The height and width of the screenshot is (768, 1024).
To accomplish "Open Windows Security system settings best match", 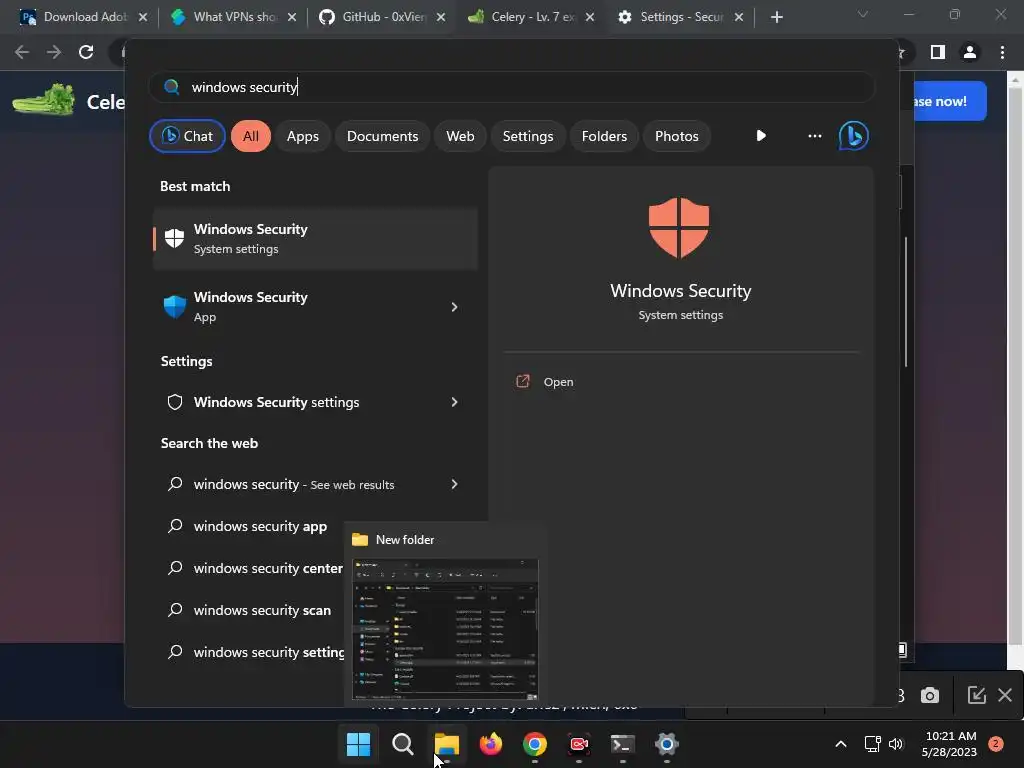I will click(x=315, y=239).
